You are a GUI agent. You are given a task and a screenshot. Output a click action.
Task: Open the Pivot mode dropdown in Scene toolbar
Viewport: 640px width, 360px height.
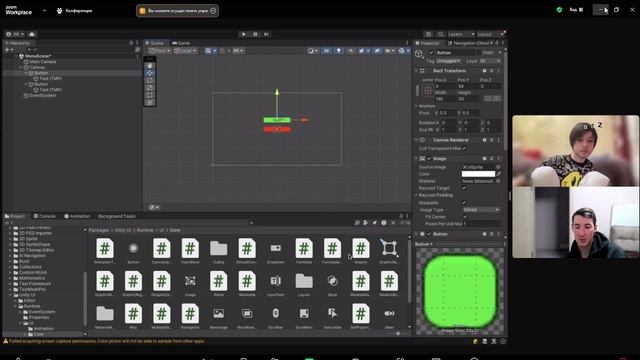[x=160, y=51]
